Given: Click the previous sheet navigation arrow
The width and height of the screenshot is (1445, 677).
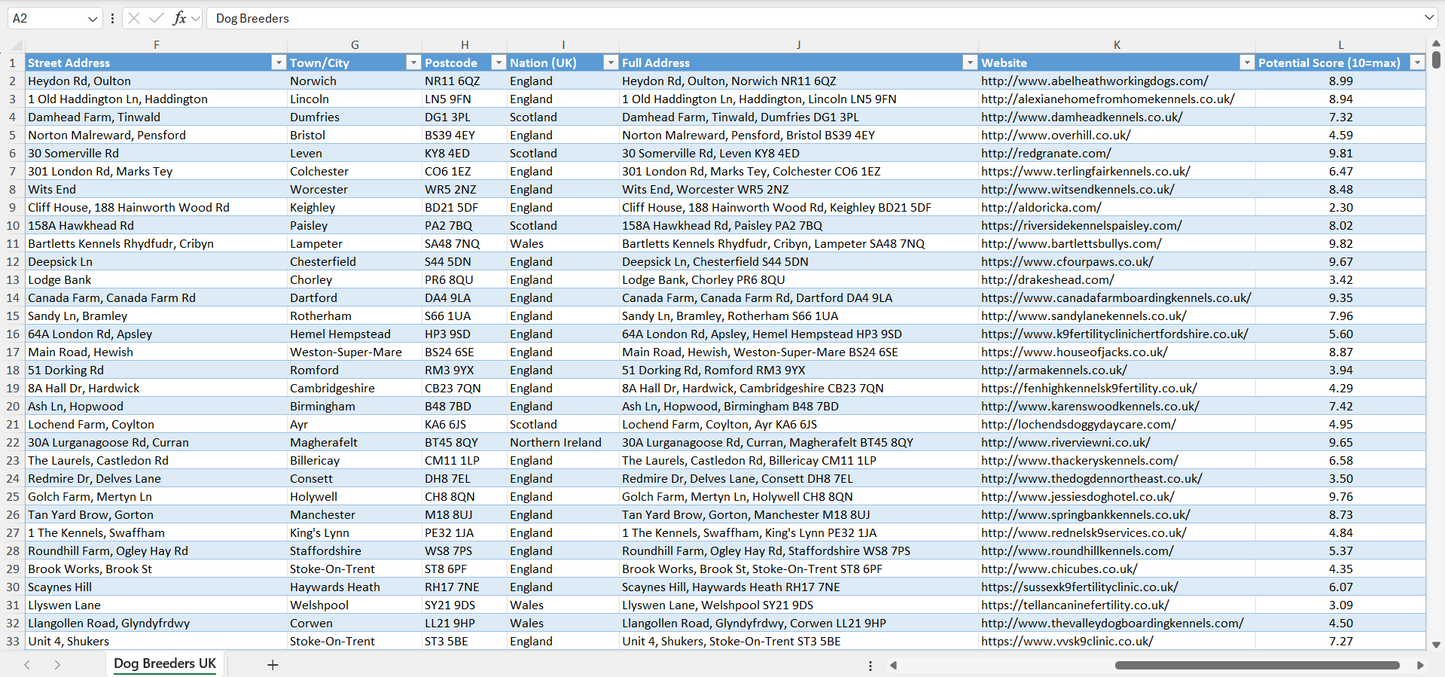Looking at the screenshot, I should [x=27, y=665].
